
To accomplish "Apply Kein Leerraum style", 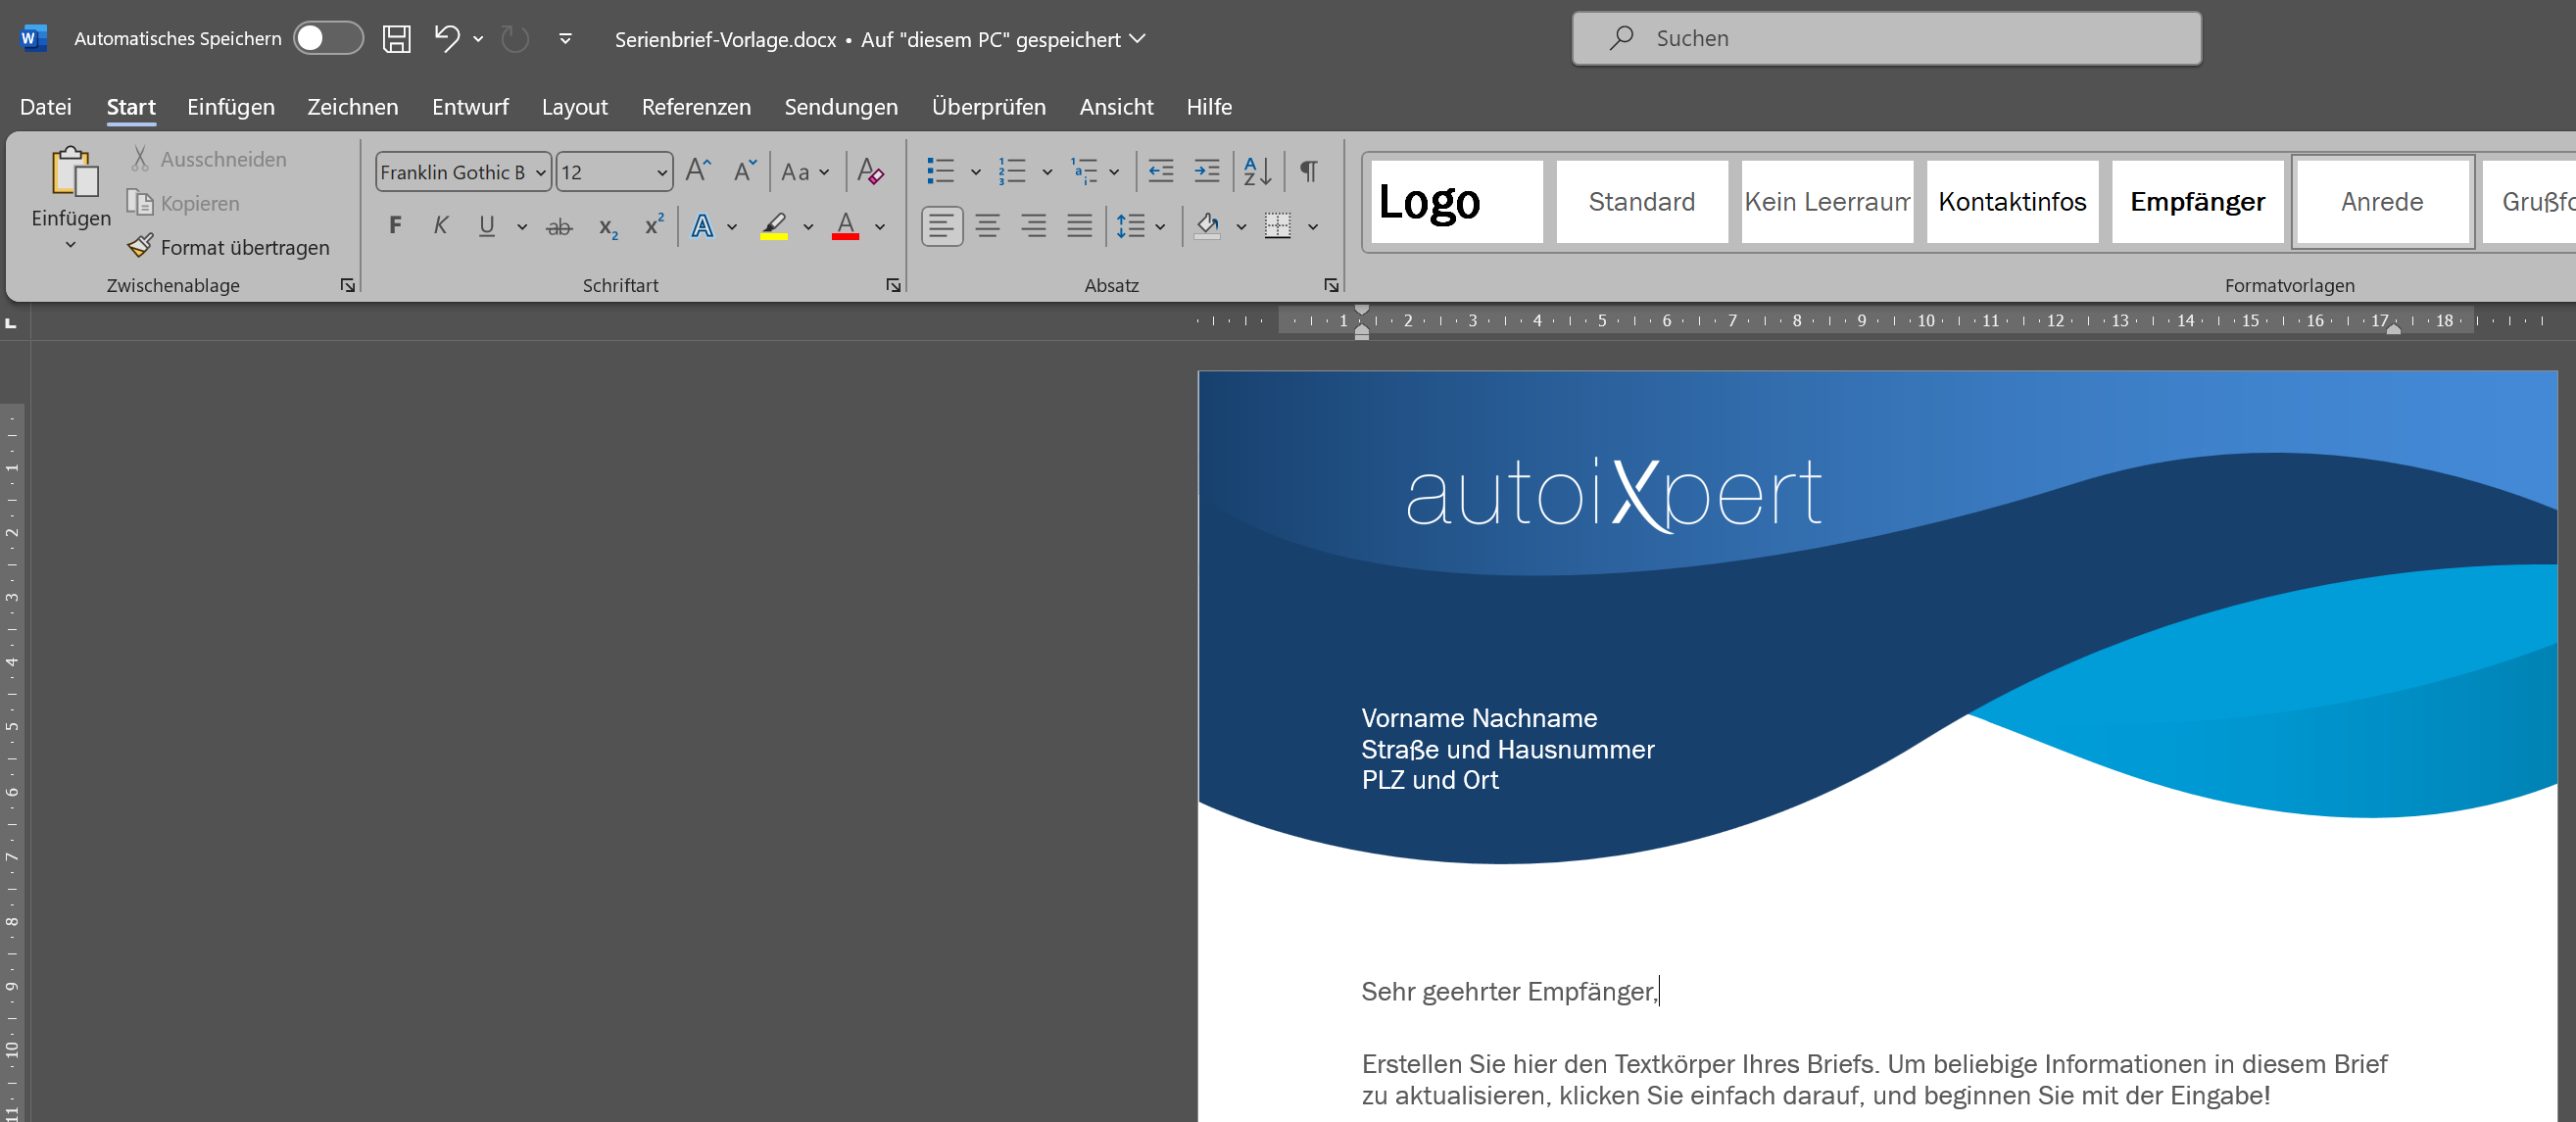I will pos(1827,202).
